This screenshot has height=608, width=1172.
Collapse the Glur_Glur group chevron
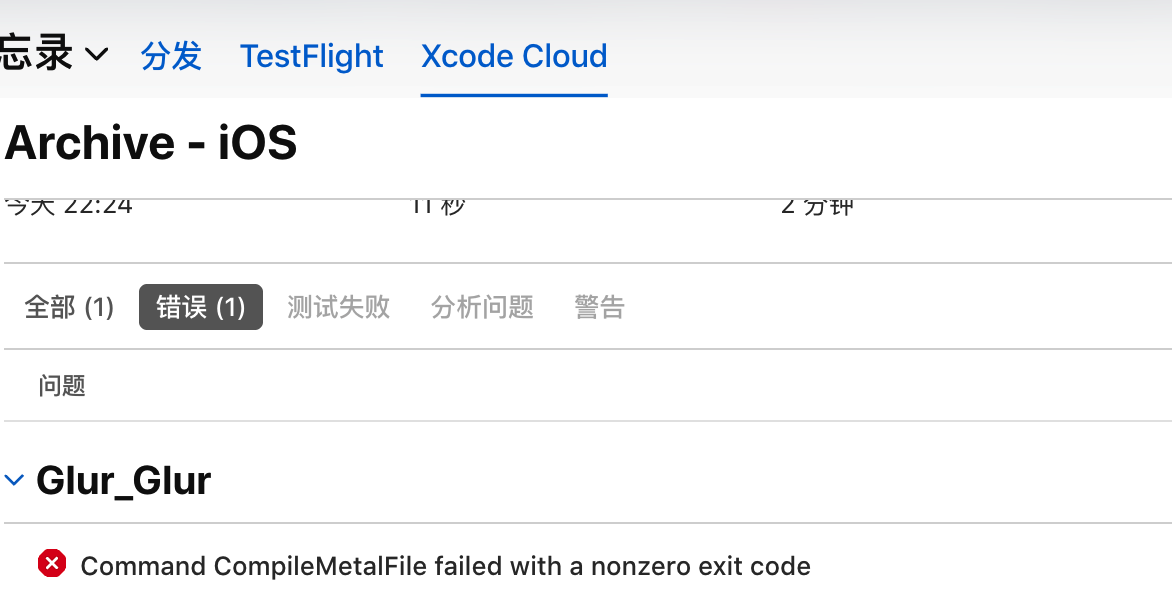14,481
